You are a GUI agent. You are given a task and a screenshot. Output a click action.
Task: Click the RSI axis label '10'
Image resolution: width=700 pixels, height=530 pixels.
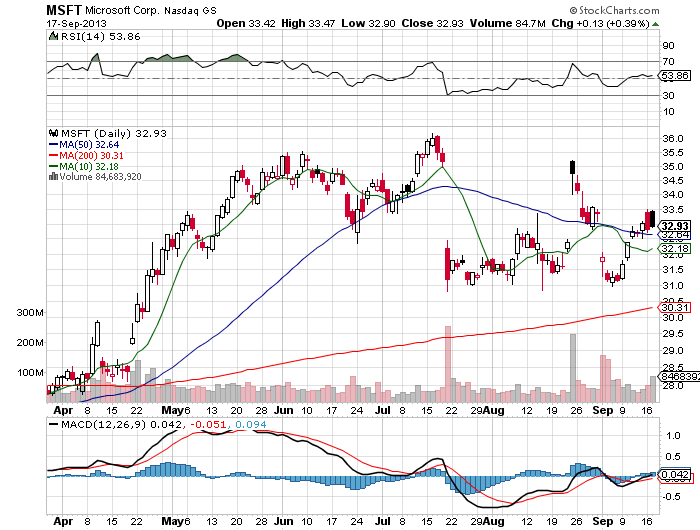668,112
